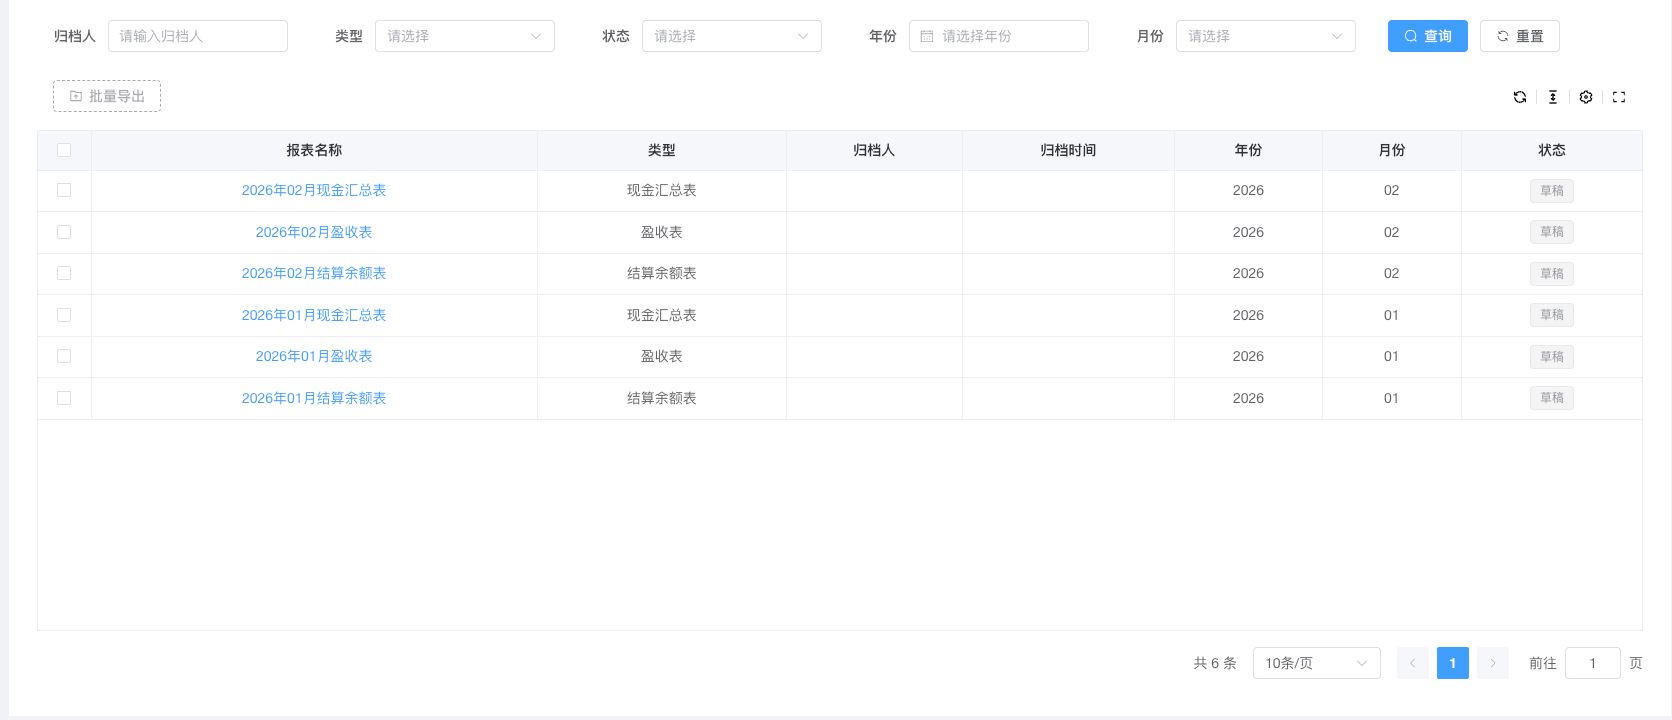Toggle the select-all header checkbox
The height and width of the screenshot is (720, 1672).
click(64, 150)
